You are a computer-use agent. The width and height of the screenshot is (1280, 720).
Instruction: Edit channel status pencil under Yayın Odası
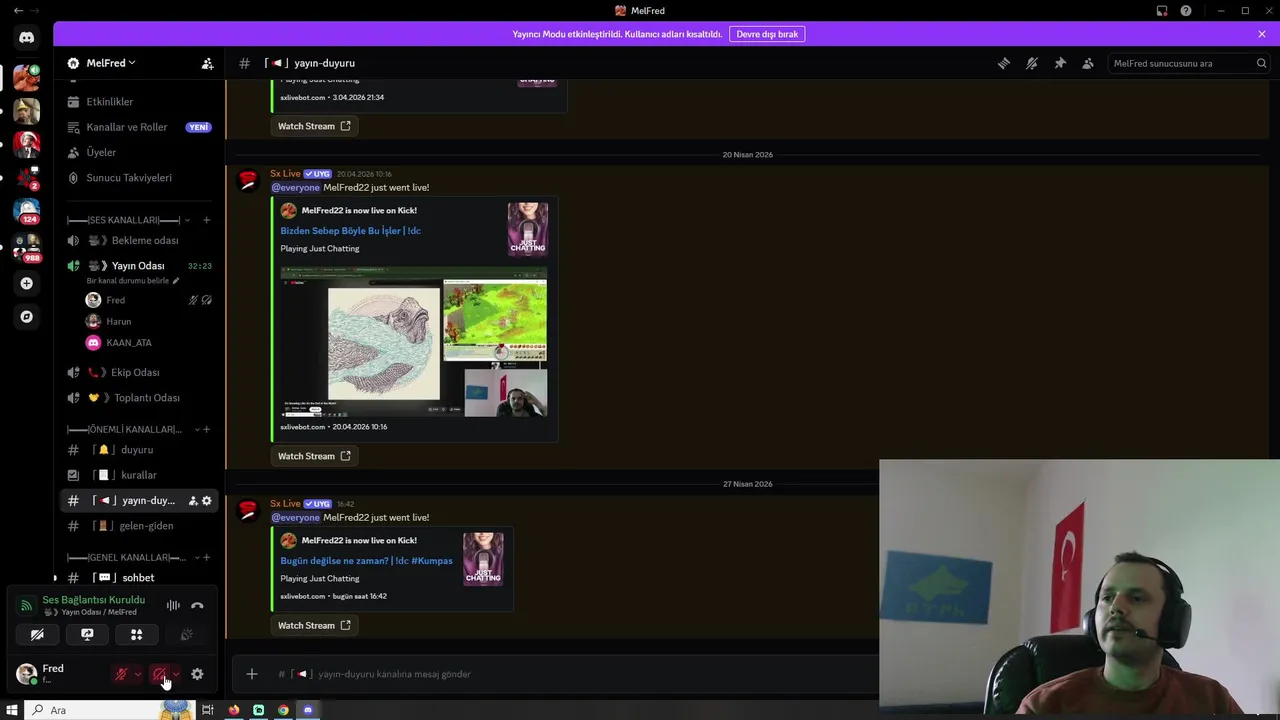coord(176,281)
